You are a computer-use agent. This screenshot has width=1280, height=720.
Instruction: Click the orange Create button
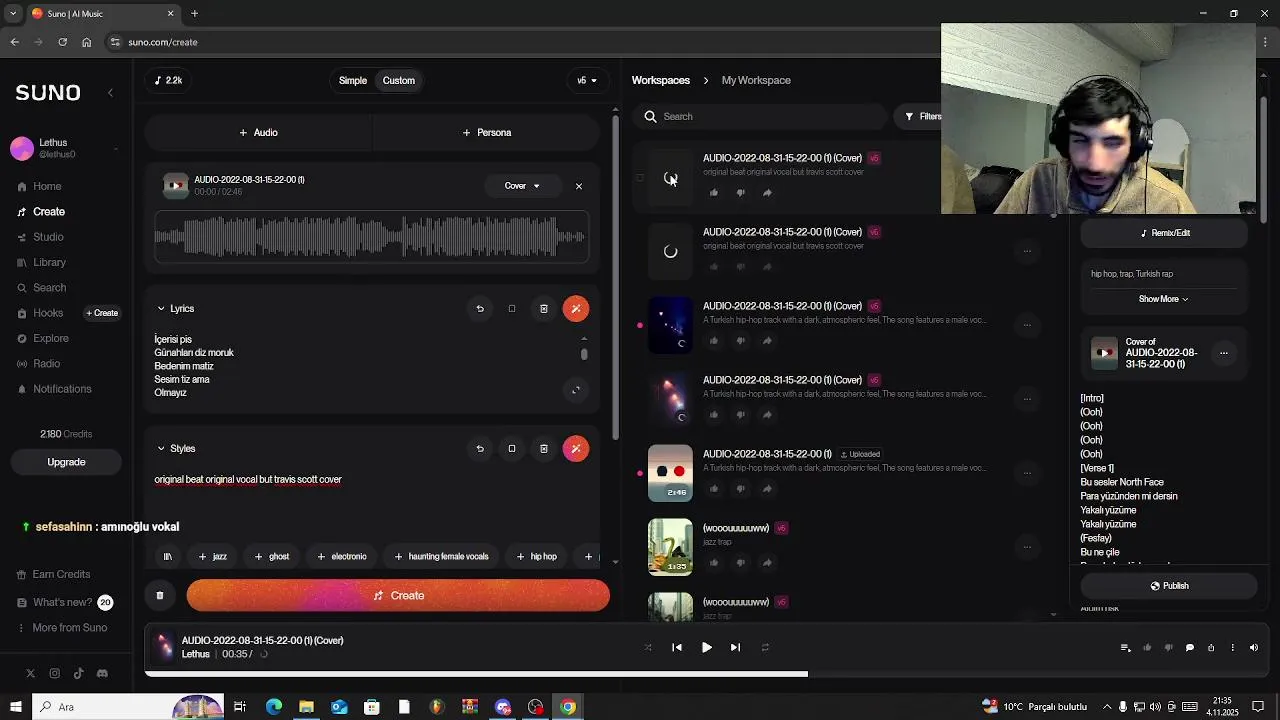tap(398, 596)
